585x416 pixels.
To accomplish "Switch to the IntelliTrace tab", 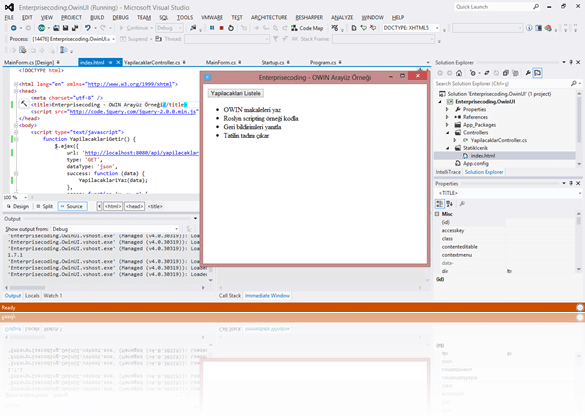I will point(448,172).
